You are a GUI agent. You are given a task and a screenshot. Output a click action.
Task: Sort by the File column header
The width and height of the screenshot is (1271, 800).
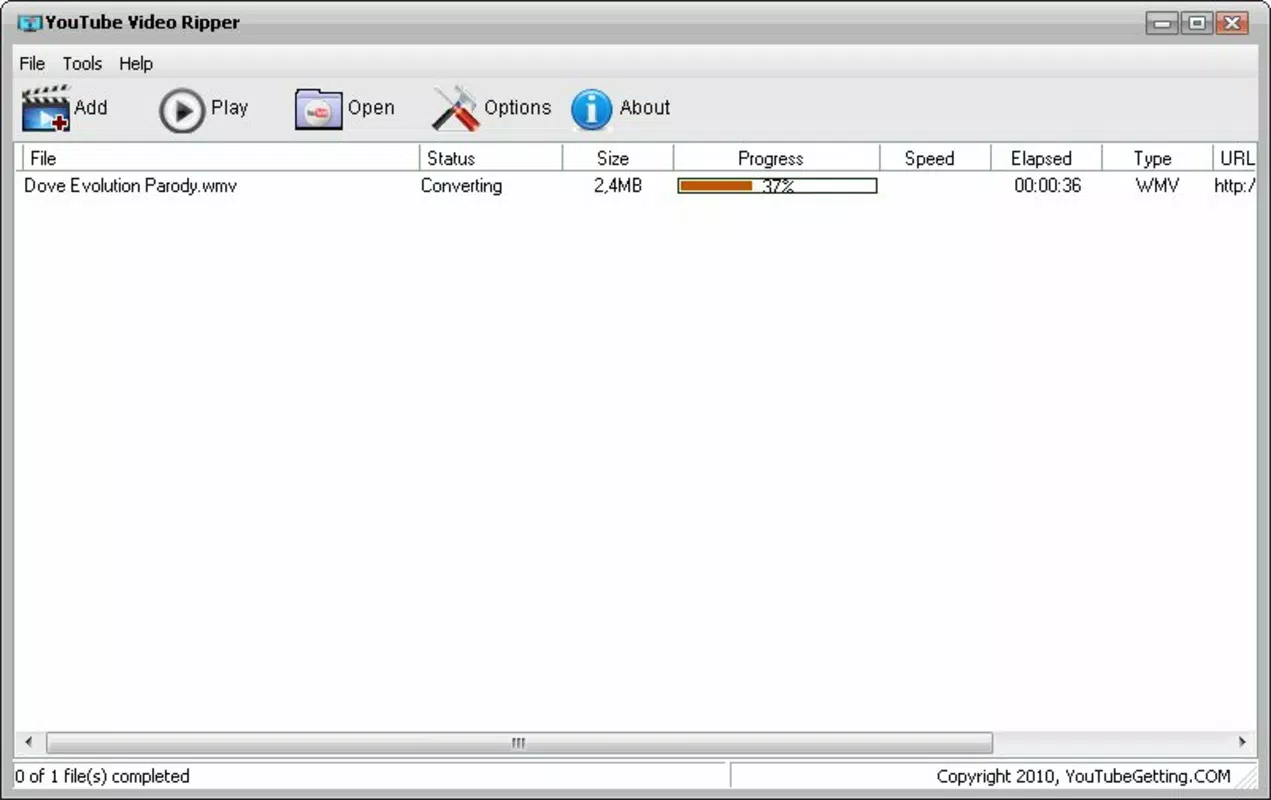[220, 158]
